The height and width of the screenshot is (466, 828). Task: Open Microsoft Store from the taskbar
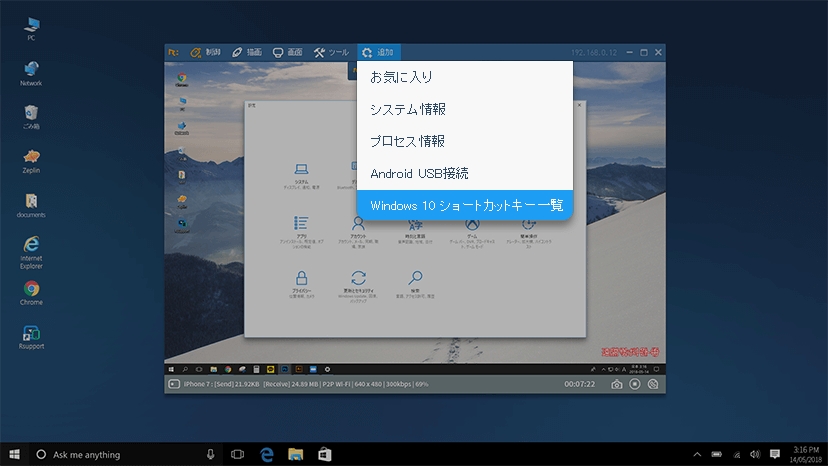point(324,454)
